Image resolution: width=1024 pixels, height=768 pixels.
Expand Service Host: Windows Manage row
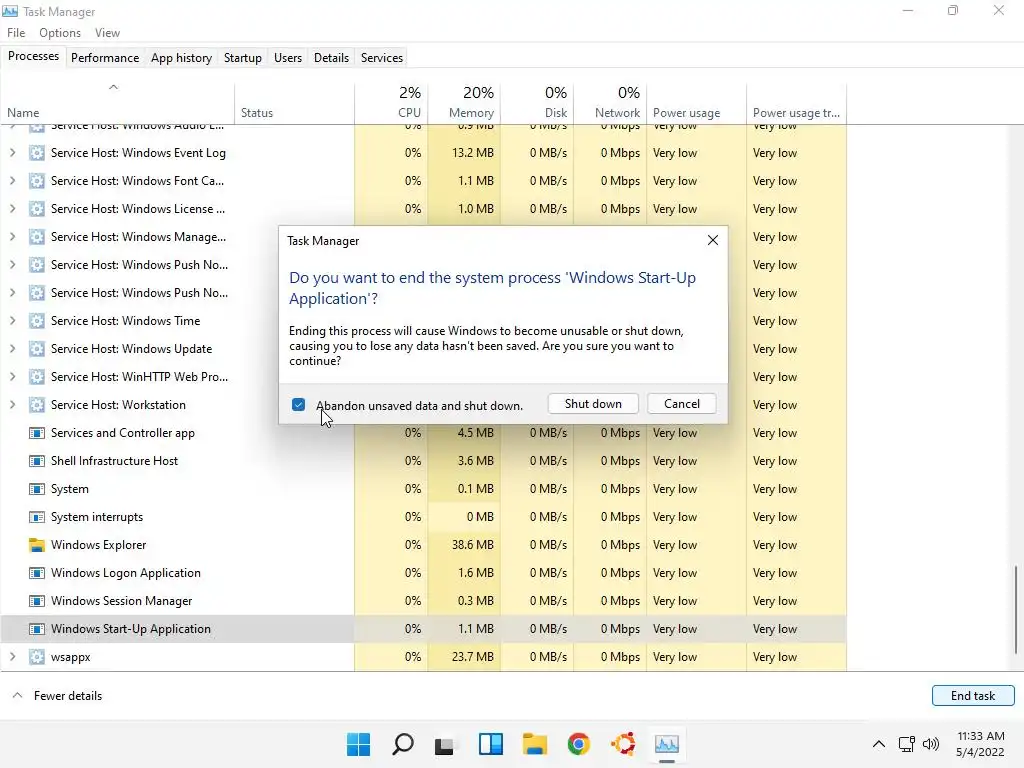click(x=12, y=237)
